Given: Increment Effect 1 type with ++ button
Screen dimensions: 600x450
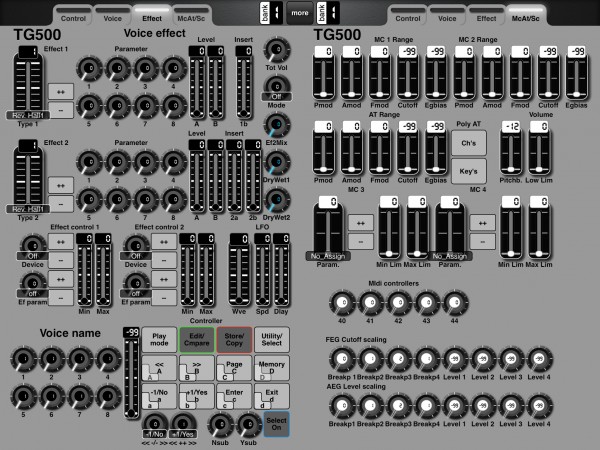Looking at the screenshot, I should (x=61, y=92).
